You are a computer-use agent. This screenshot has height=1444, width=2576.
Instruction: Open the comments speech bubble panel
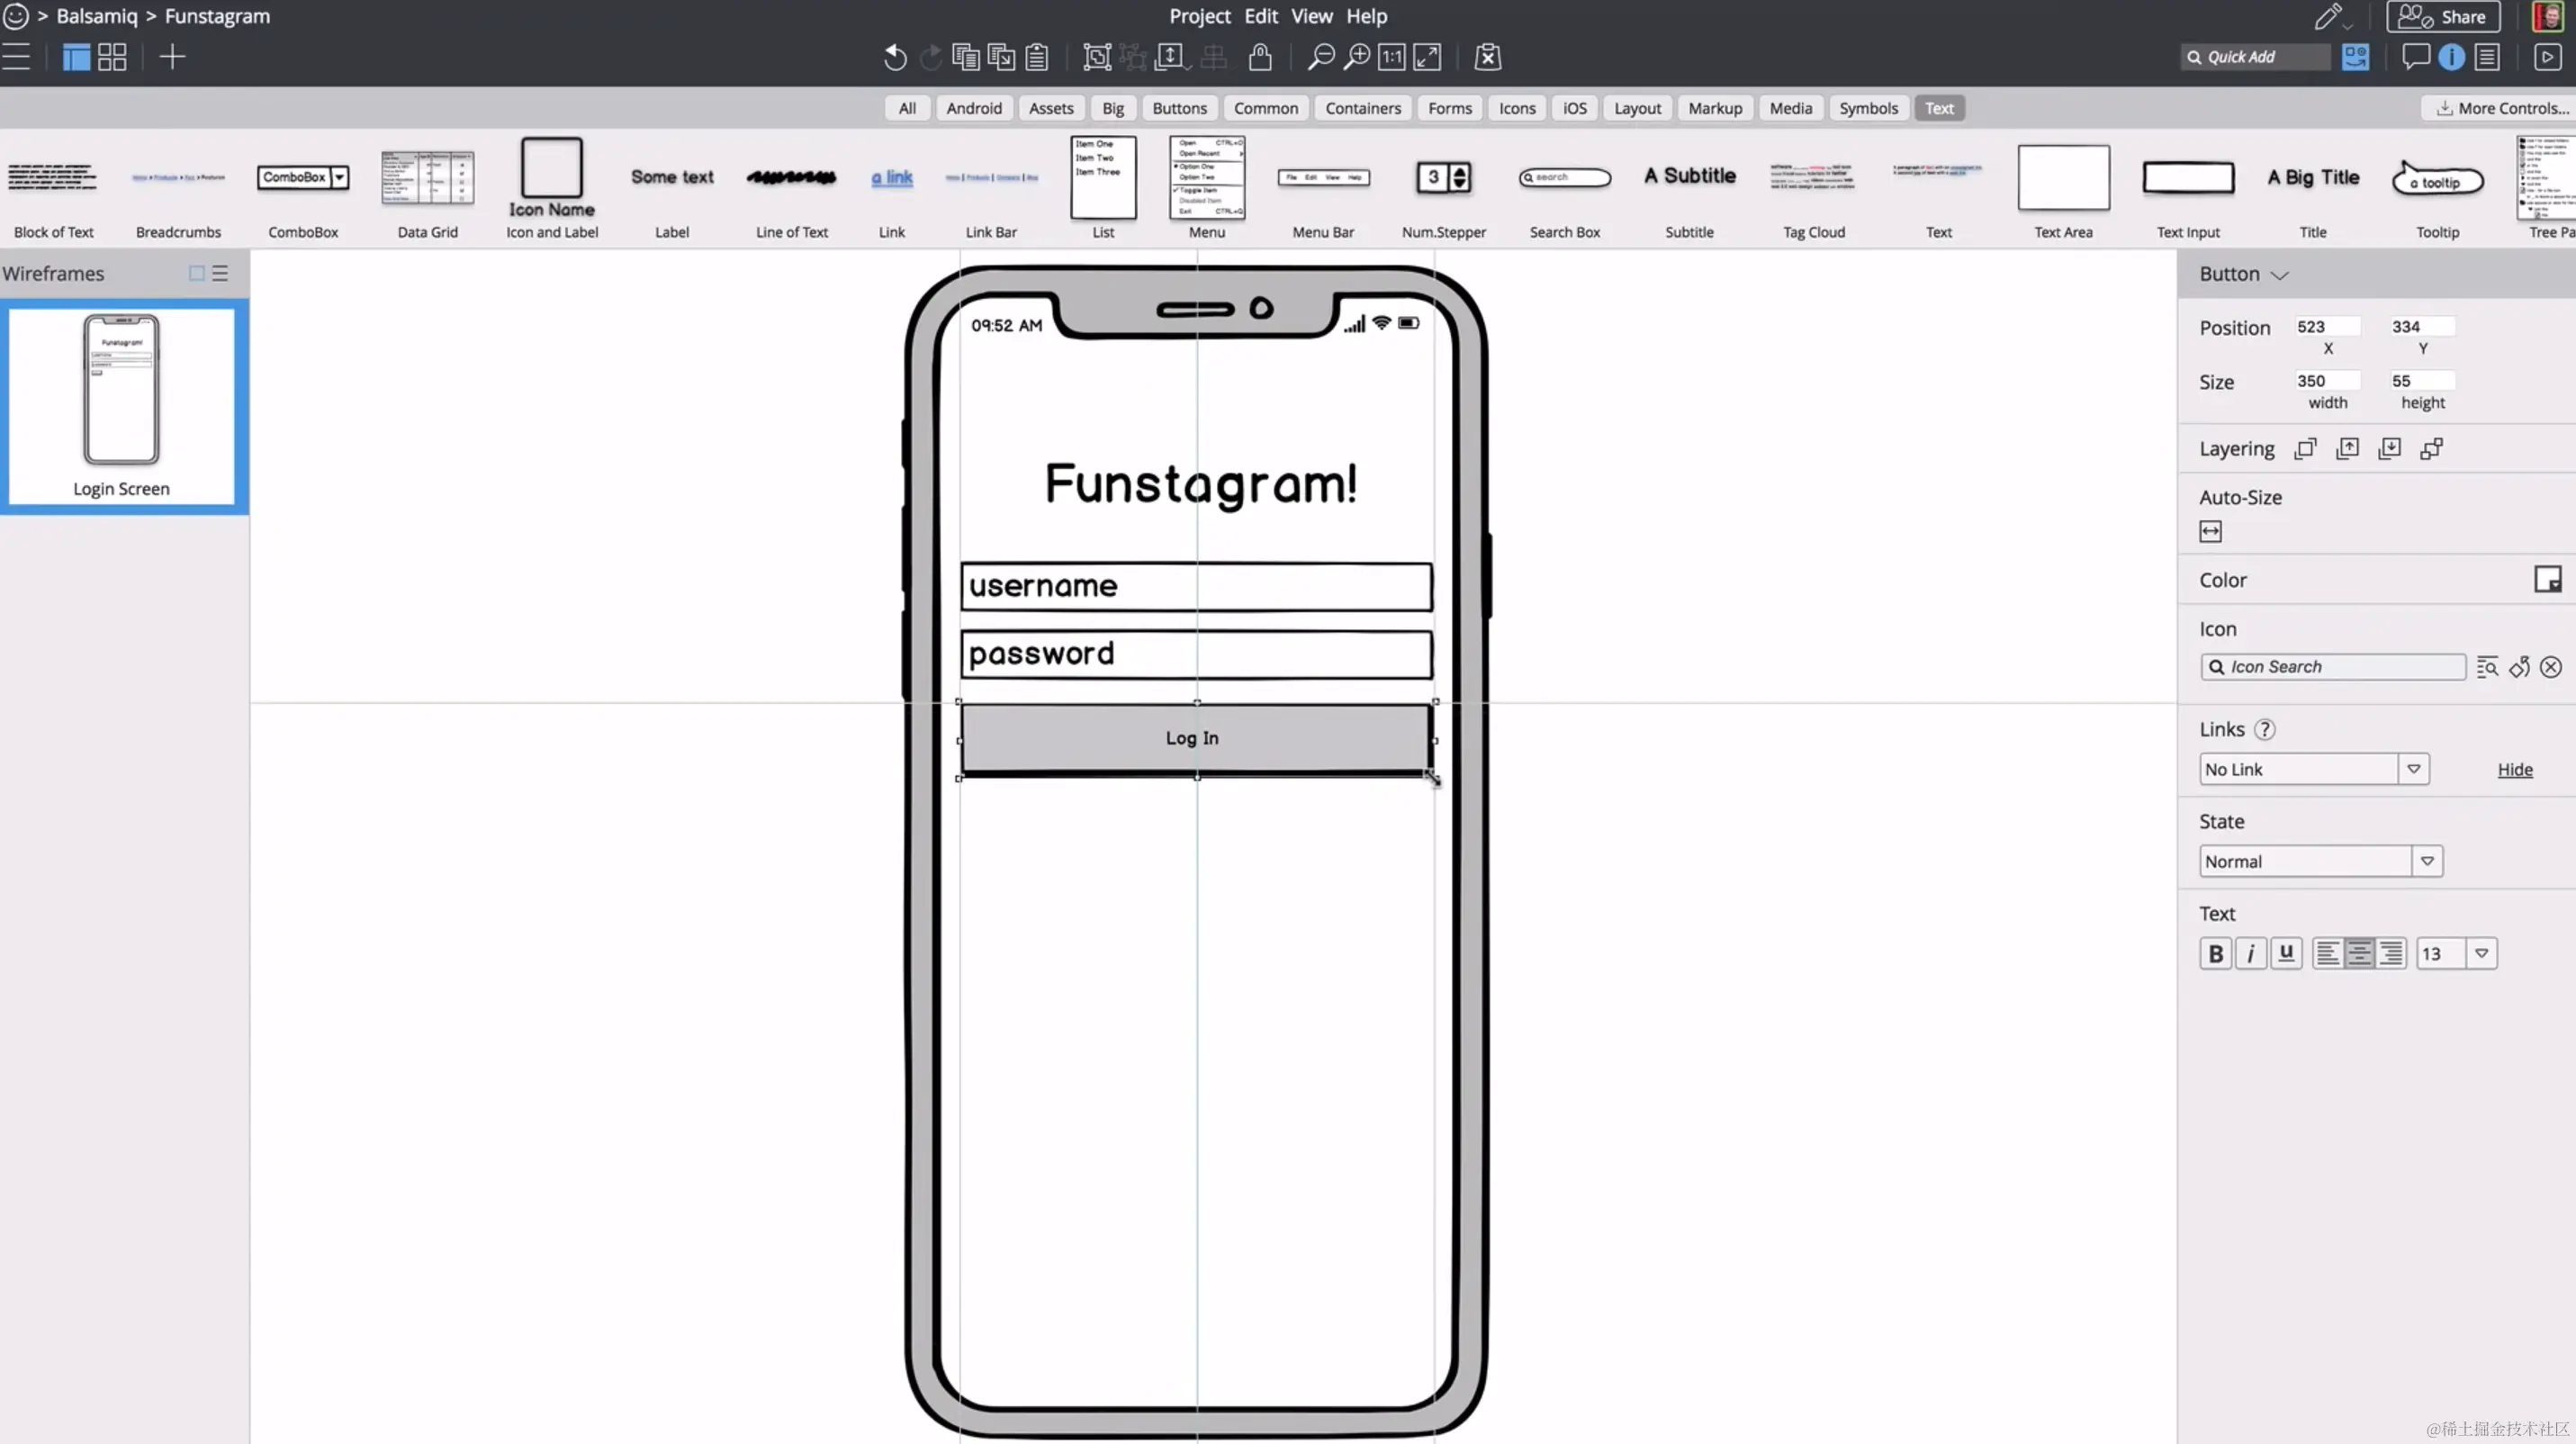[x=2415, y=58]
